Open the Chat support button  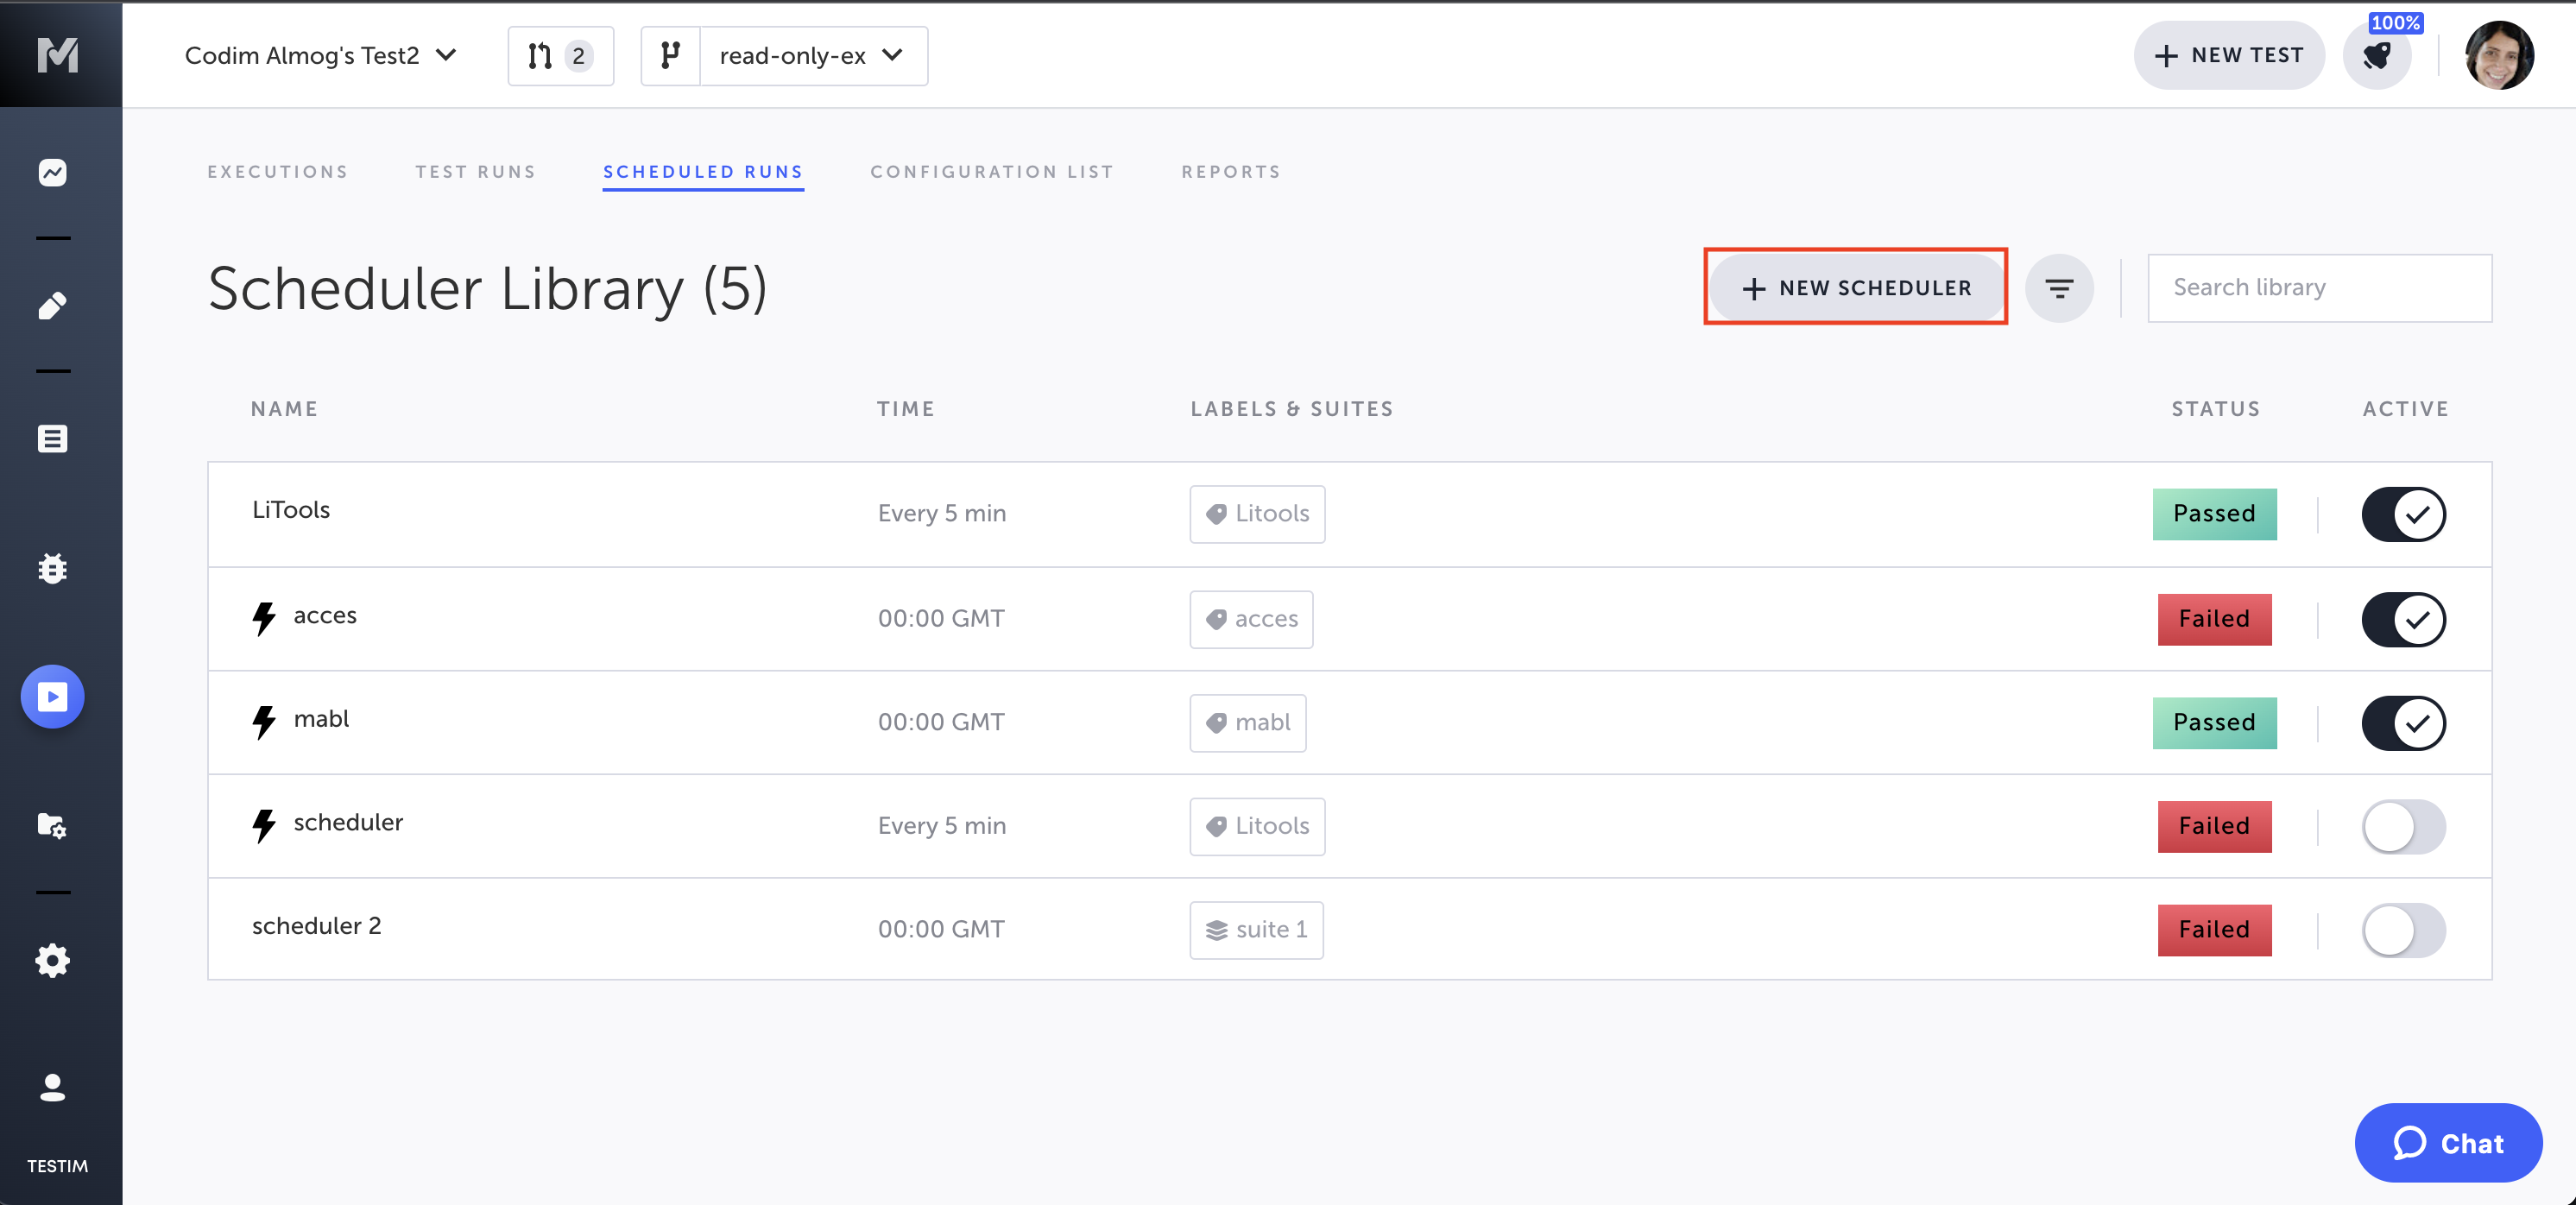point(2448,1143)
